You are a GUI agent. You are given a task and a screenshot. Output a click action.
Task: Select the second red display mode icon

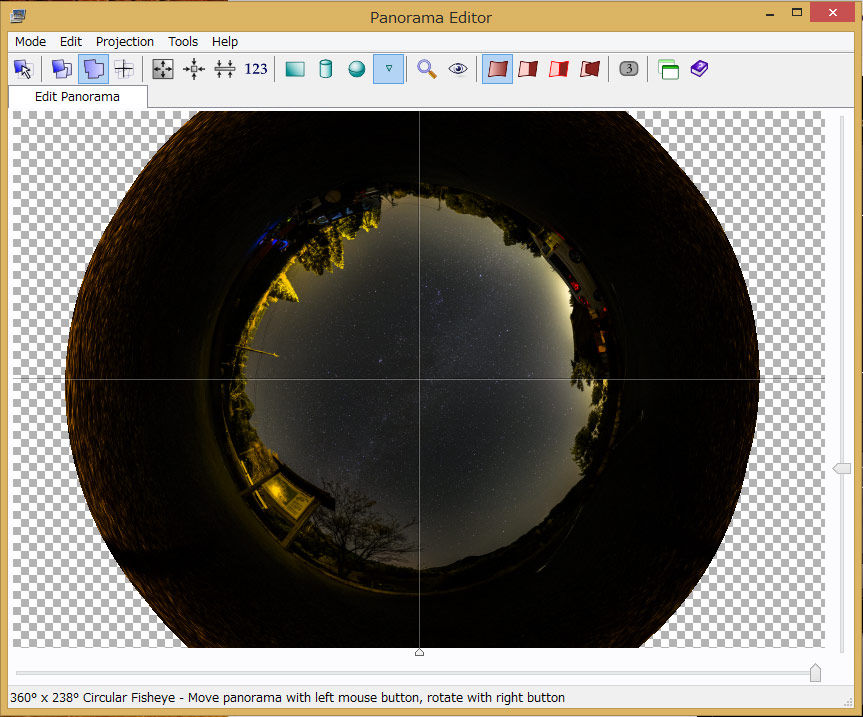[528, 69]
